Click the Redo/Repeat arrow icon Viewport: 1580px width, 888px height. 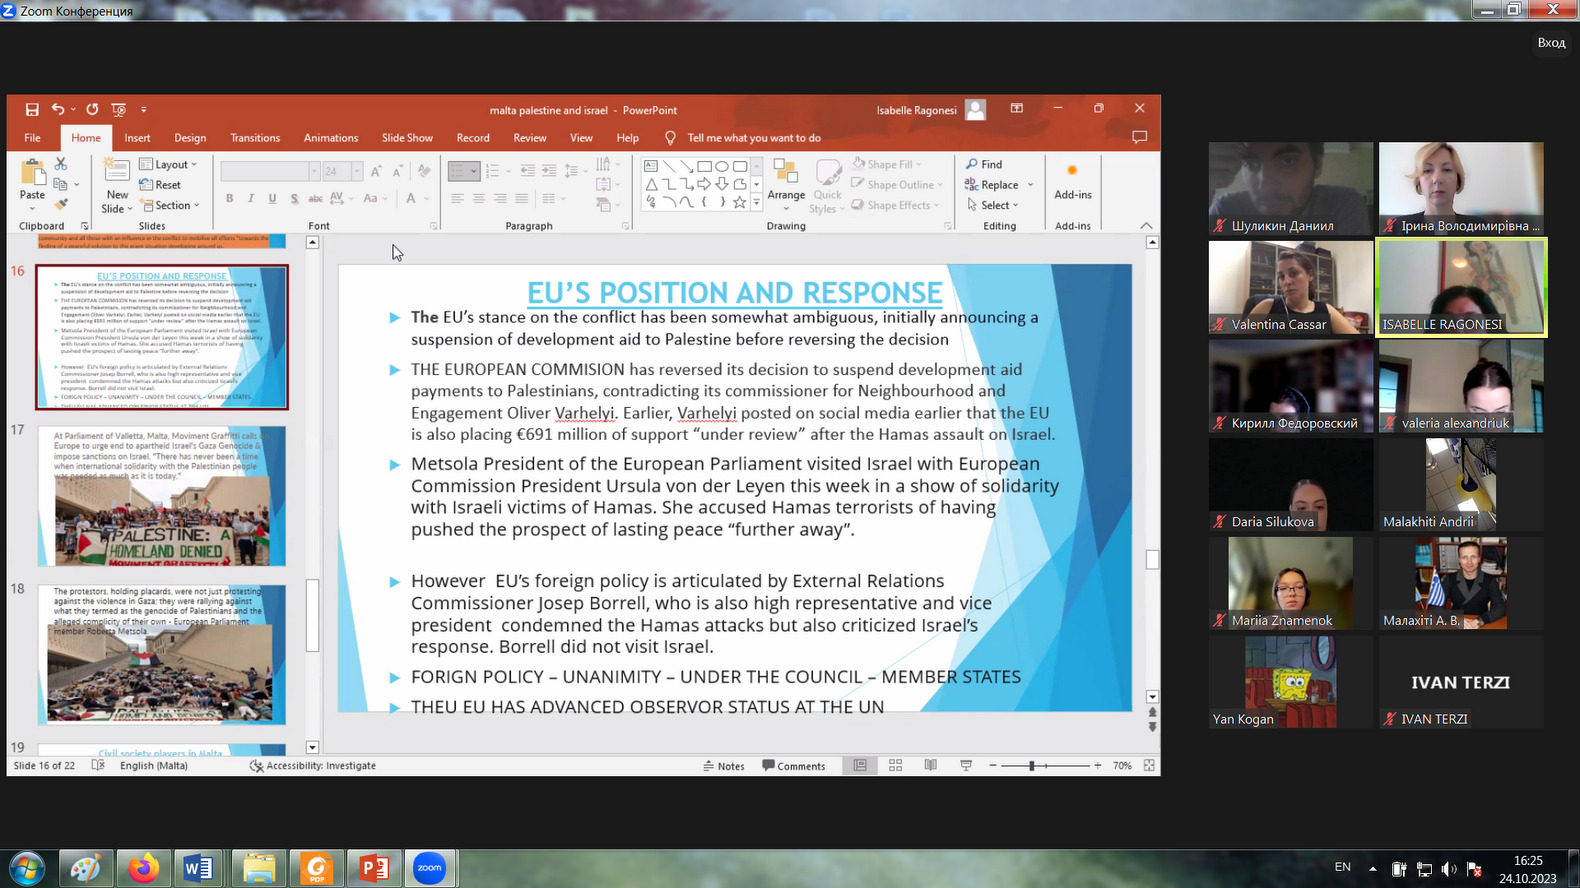pos(92,110)
